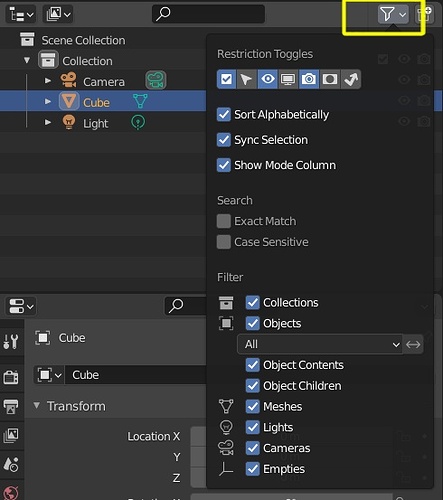Toggle Disable in Renders camera restriction
The height and width of the screenshot is (500, 443).
pyautogui.click(x=309, y=79)
